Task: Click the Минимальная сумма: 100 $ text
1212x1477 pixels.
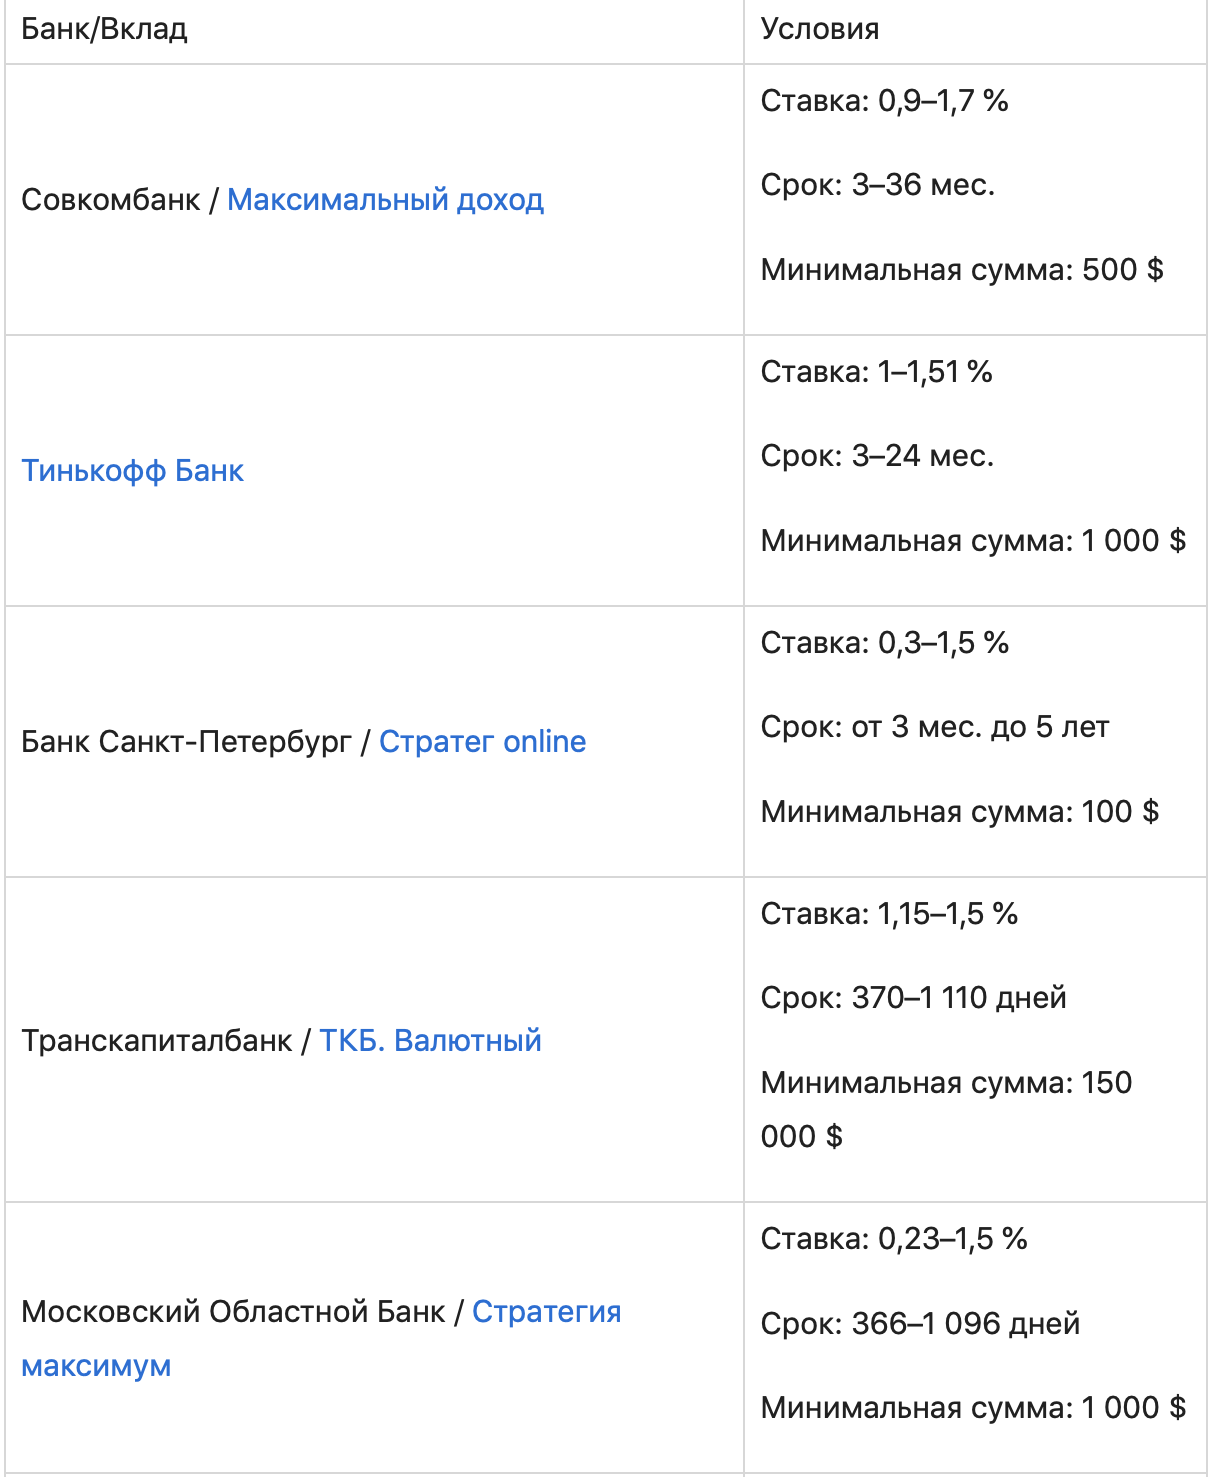Action: 959,812
